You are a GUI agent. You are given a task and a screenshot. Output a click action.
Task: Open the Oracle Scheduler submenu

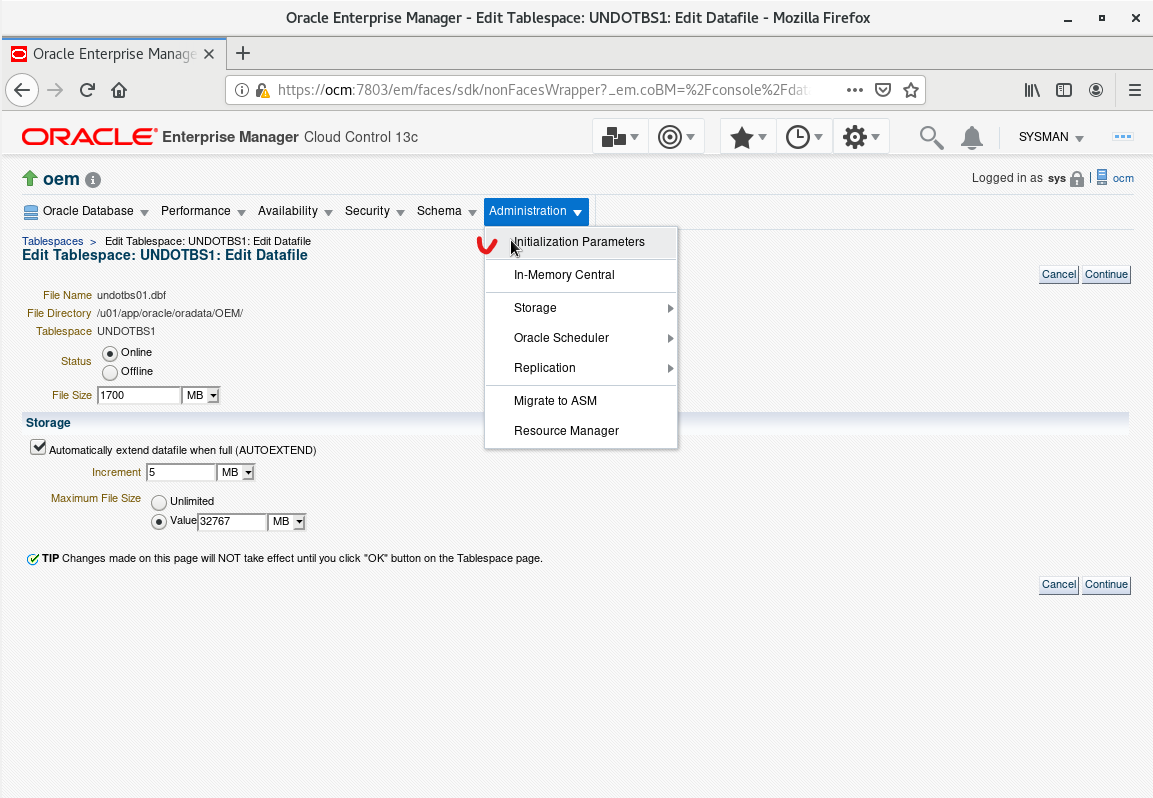tap(580, 338)
